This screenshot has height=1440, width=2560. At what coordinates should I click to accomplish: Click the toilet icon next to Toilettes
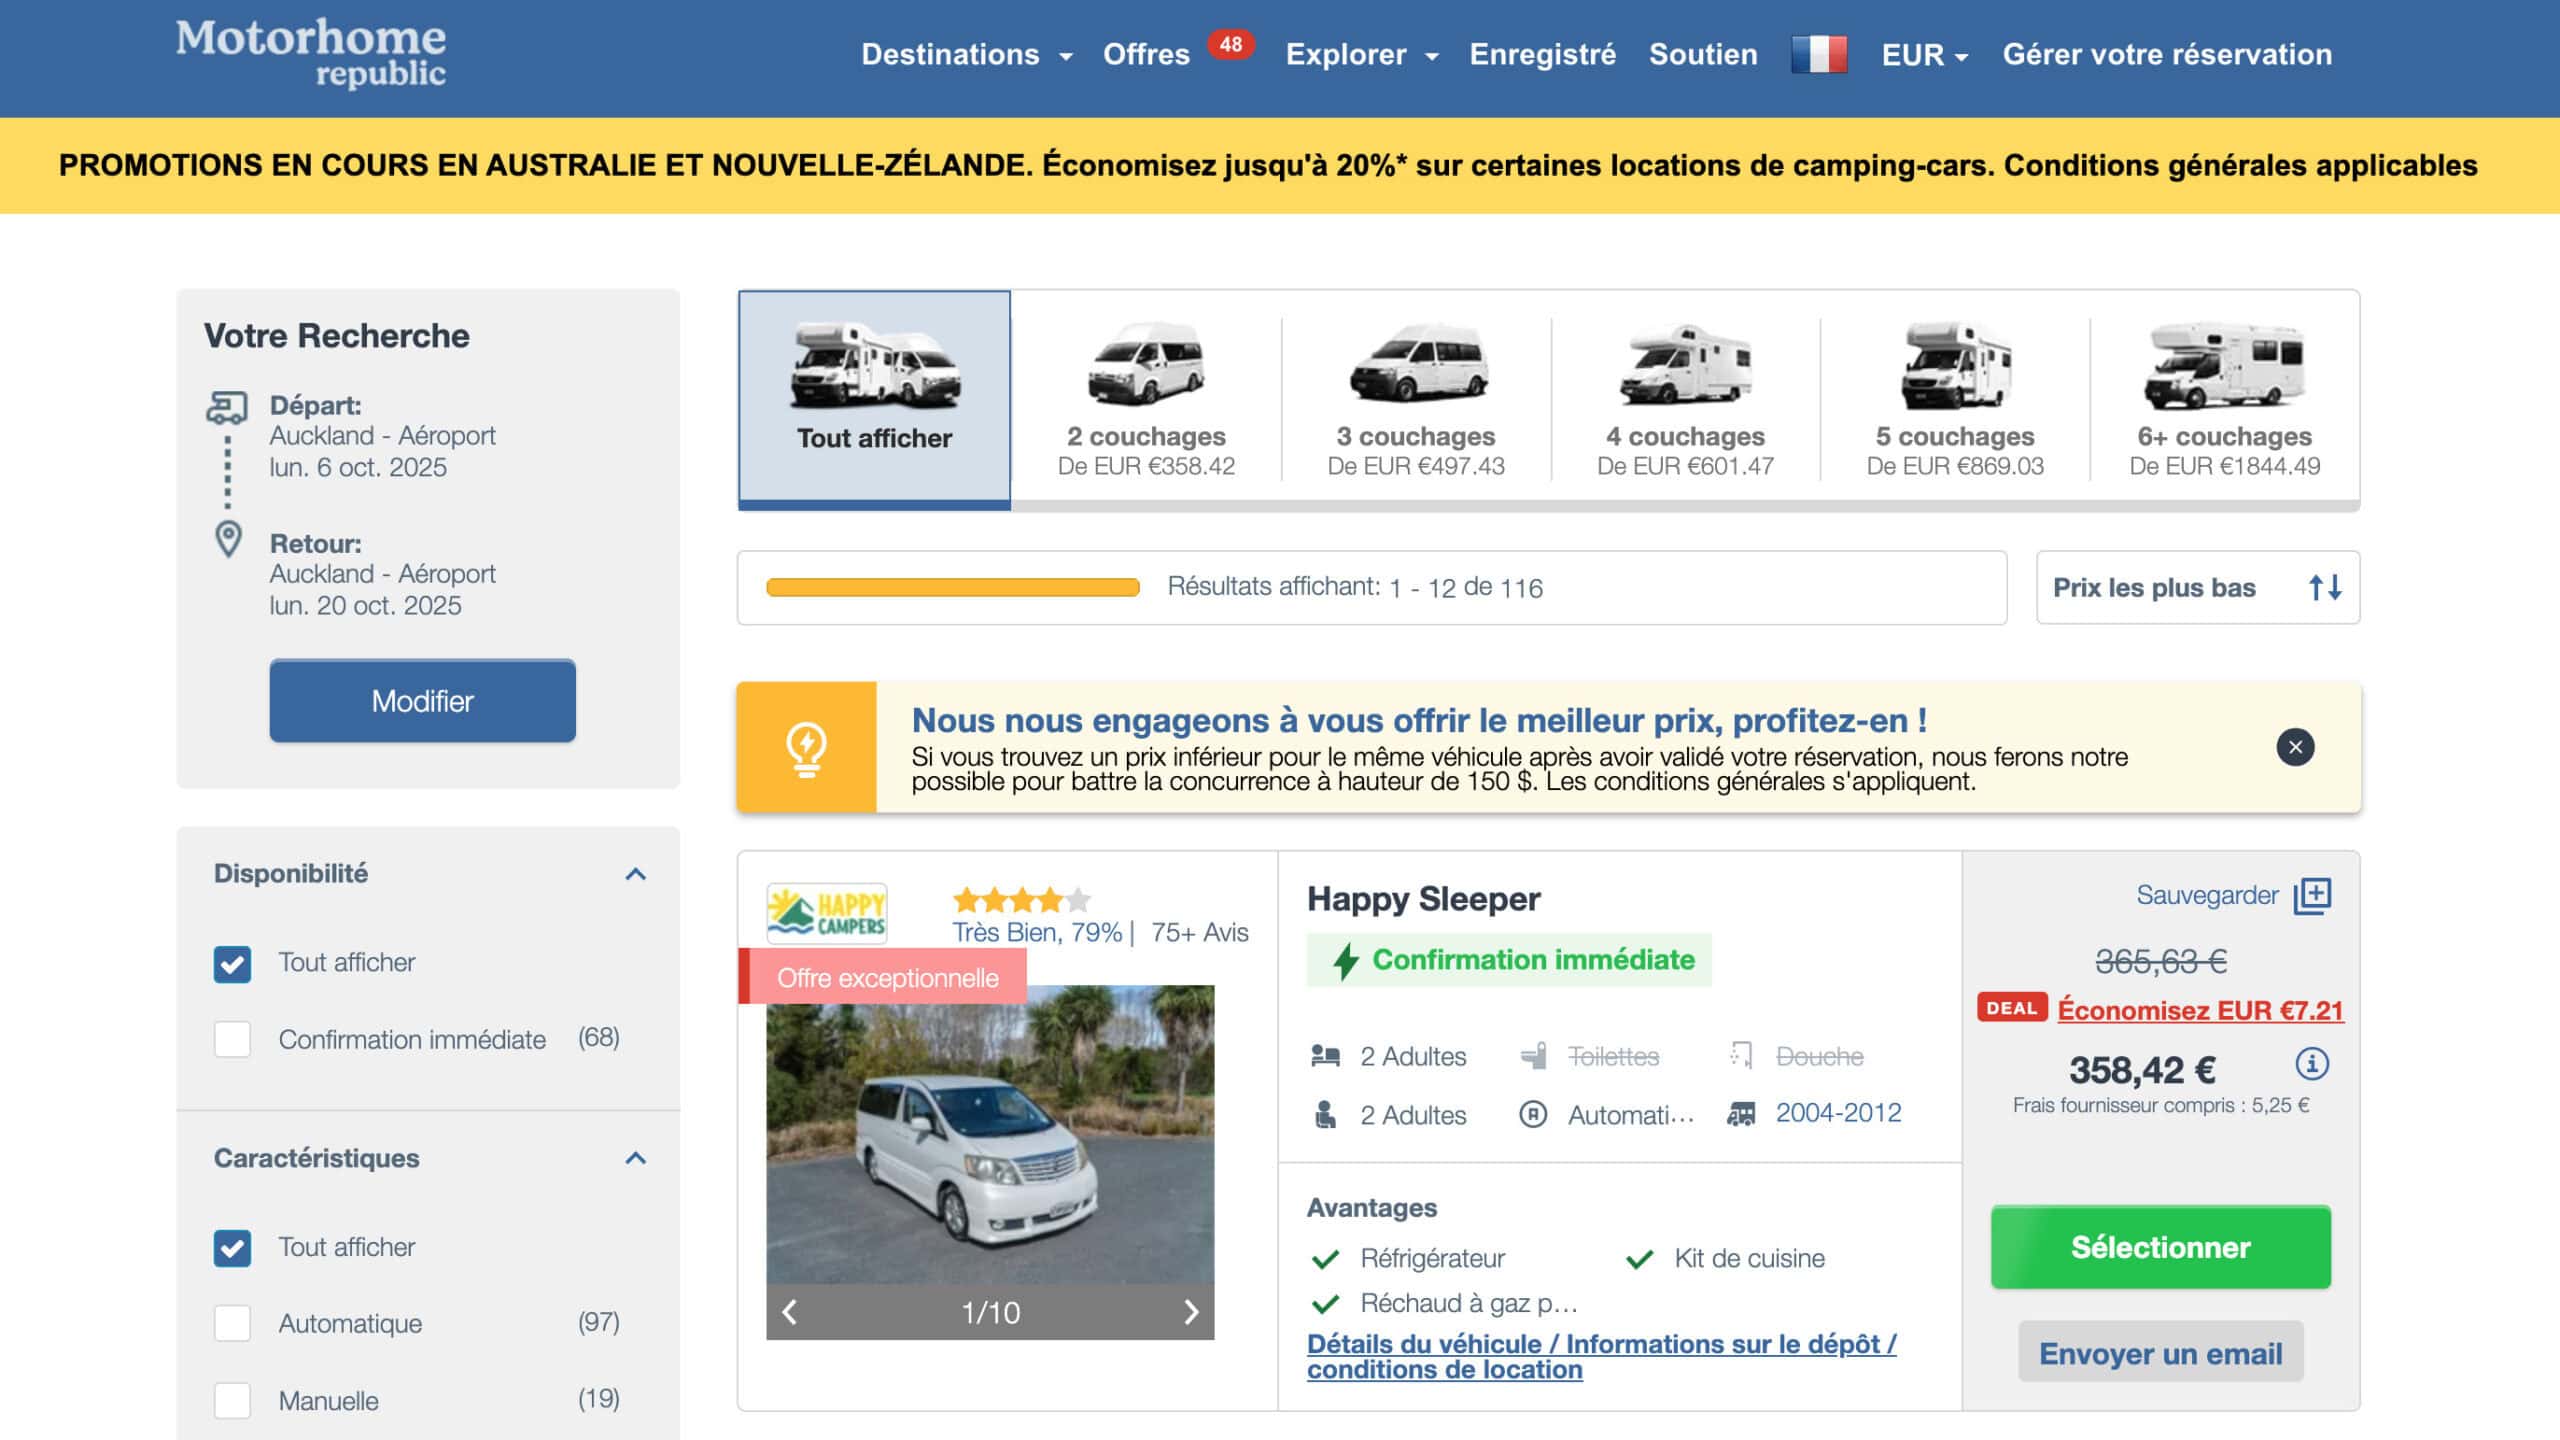[x=1533, y=1056]
